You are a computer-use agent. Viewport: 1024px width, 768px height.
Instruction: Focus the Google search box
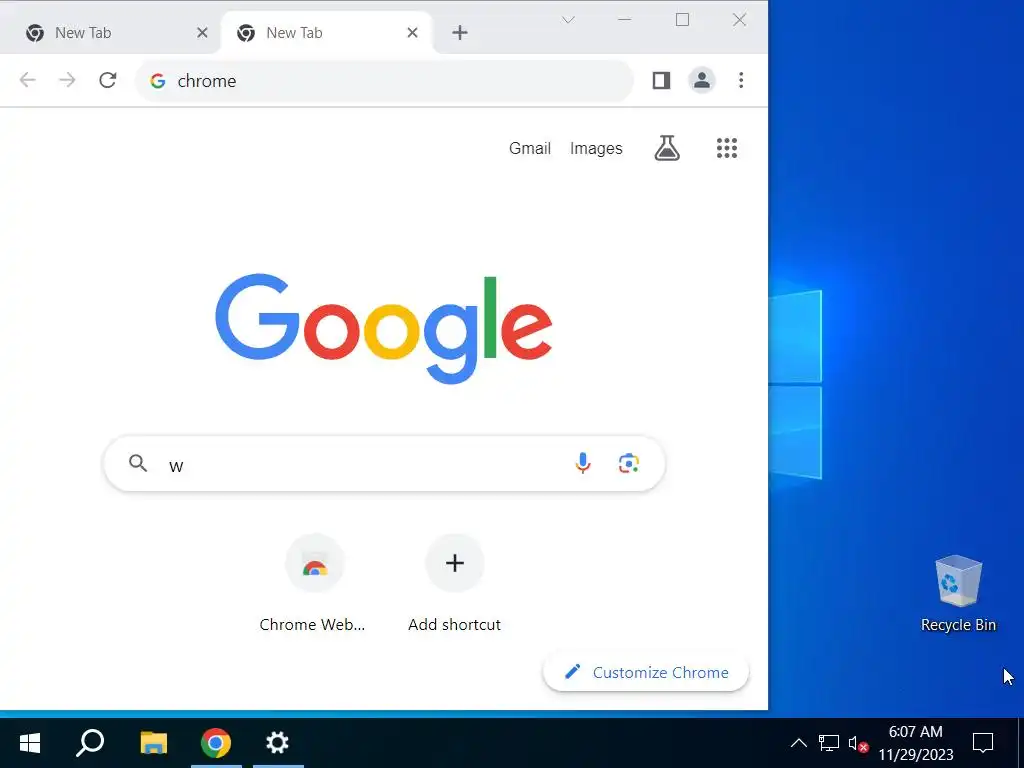point(384,464)
